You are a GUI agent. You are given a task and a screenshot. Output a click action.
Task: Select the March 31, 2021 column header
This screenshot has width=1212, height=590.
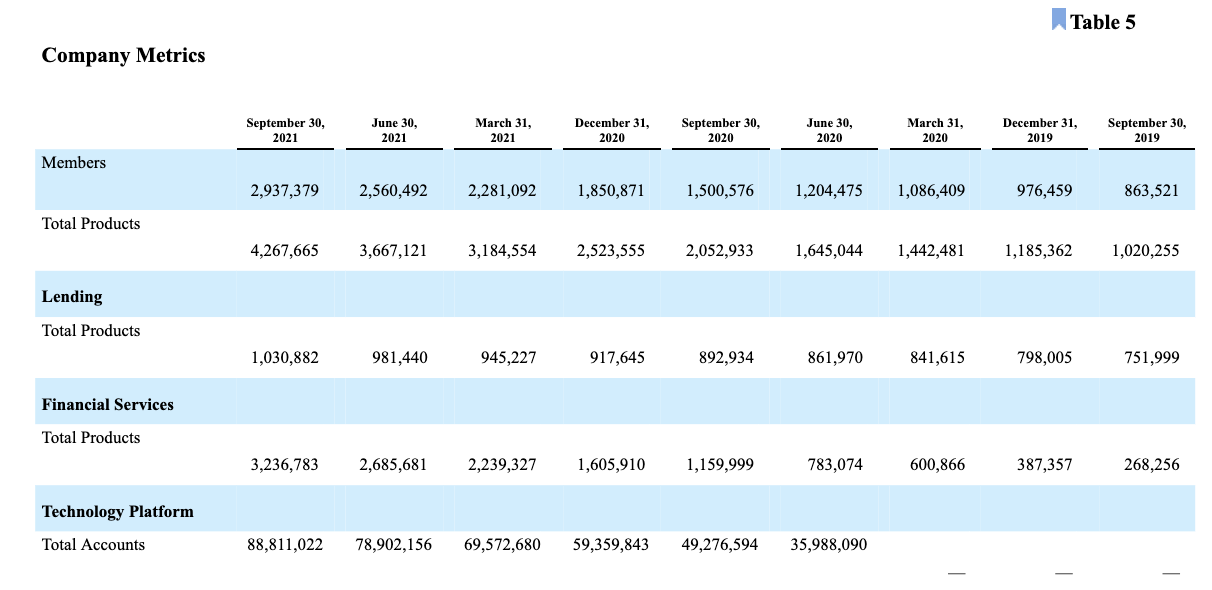(x=503, y=130)
